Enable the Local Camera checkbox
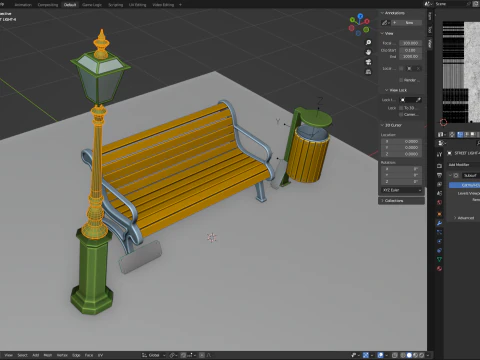Viewport: 480px width, 360px height. [x=401, y=68]
